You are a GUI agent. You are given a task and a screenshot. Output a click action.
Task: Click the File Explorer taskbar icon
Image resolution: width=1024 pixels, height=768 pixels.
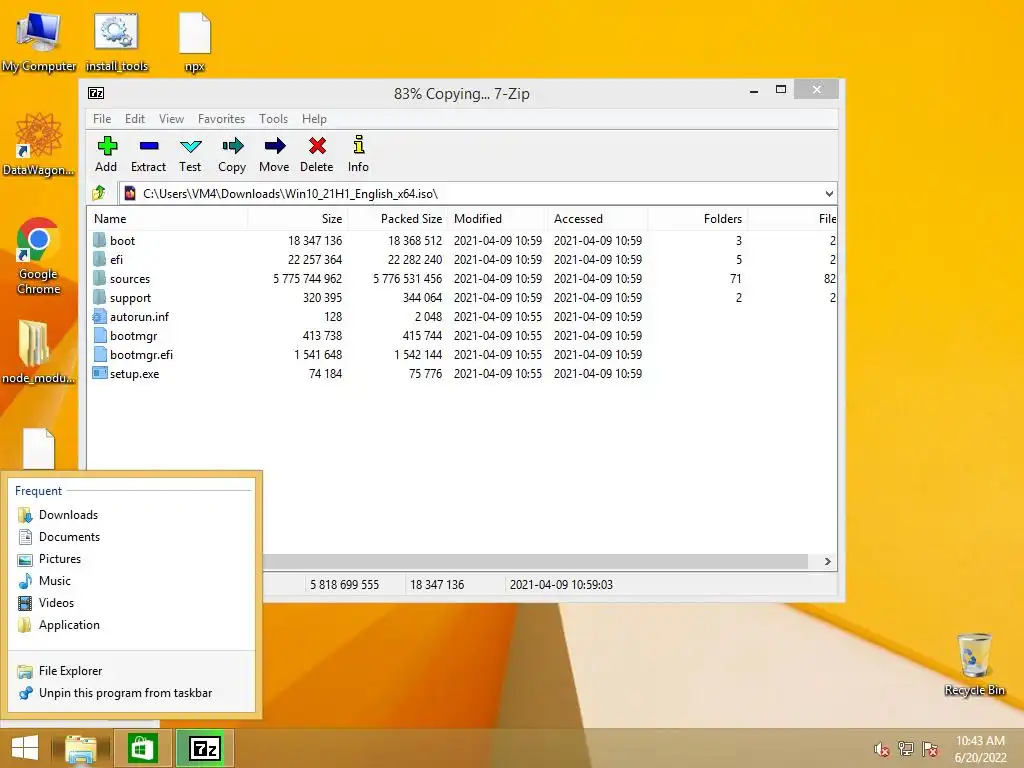[80, 748]
